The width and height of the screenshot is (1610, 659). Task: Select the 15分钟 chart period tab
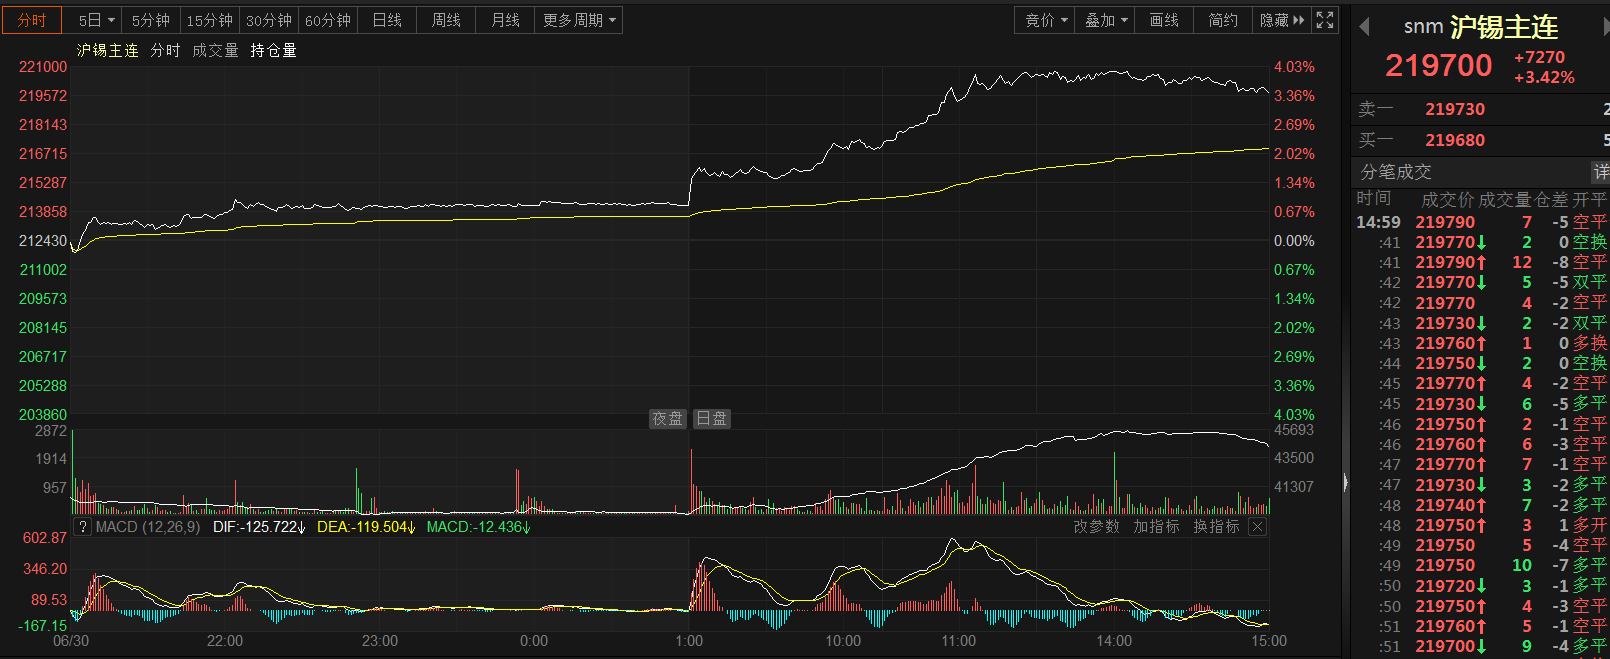coord(210,20)
